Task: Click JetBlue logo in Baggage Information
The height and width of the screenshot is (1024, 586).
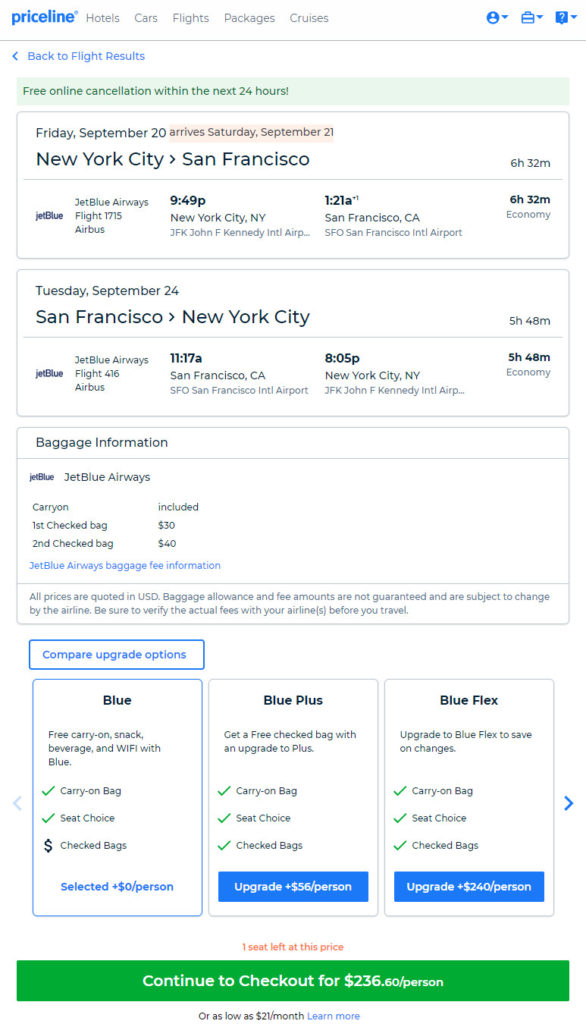Action: point(42,477)
